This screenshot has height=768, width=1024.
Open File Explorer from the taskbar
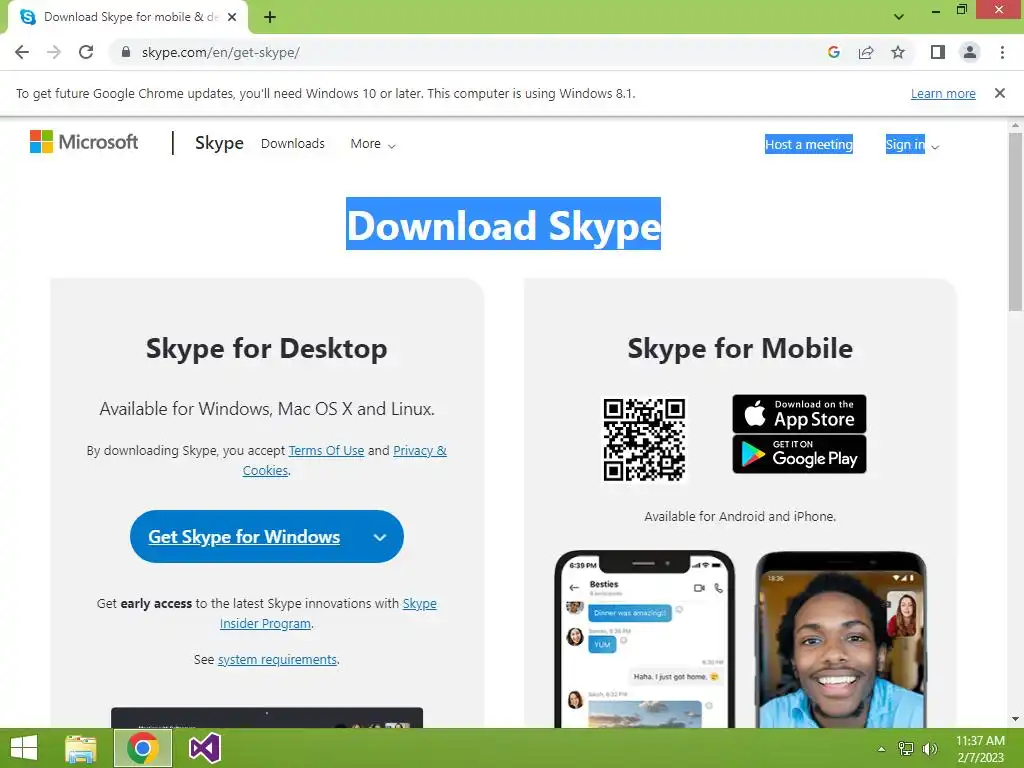point(81,748)
